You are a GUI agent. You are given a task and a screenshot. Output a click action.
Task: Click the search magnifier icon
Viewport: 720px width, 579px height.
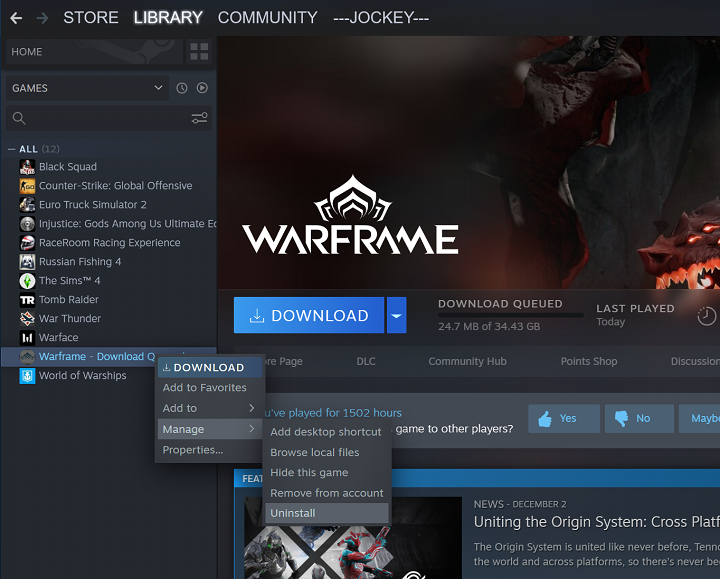tap(19, 118)
